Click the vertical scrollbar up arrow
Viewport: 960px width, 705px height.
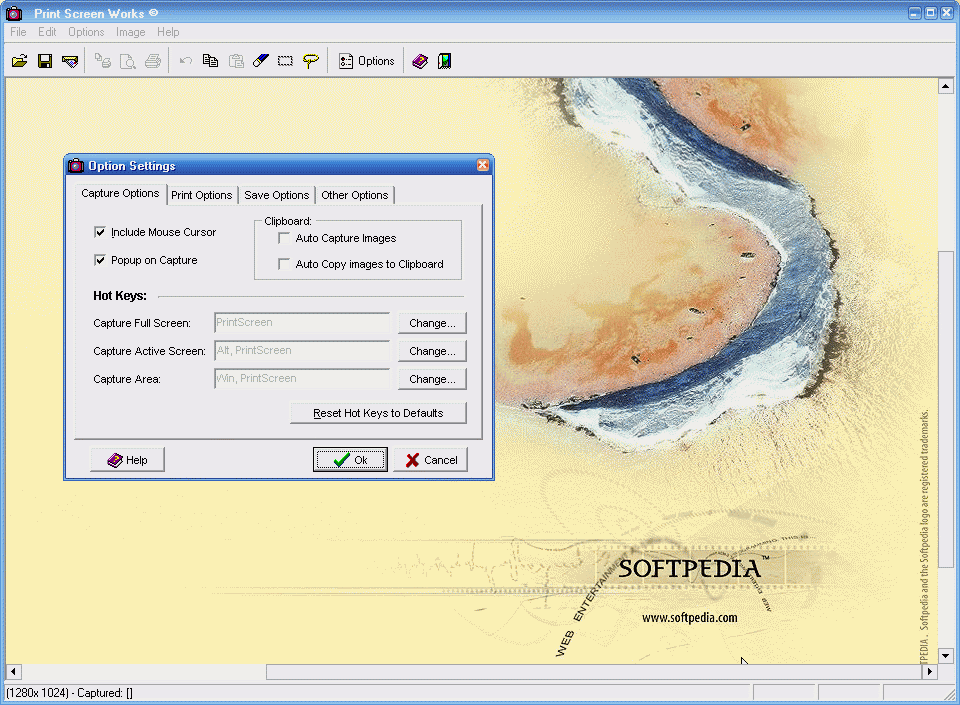tap(946, 86)
